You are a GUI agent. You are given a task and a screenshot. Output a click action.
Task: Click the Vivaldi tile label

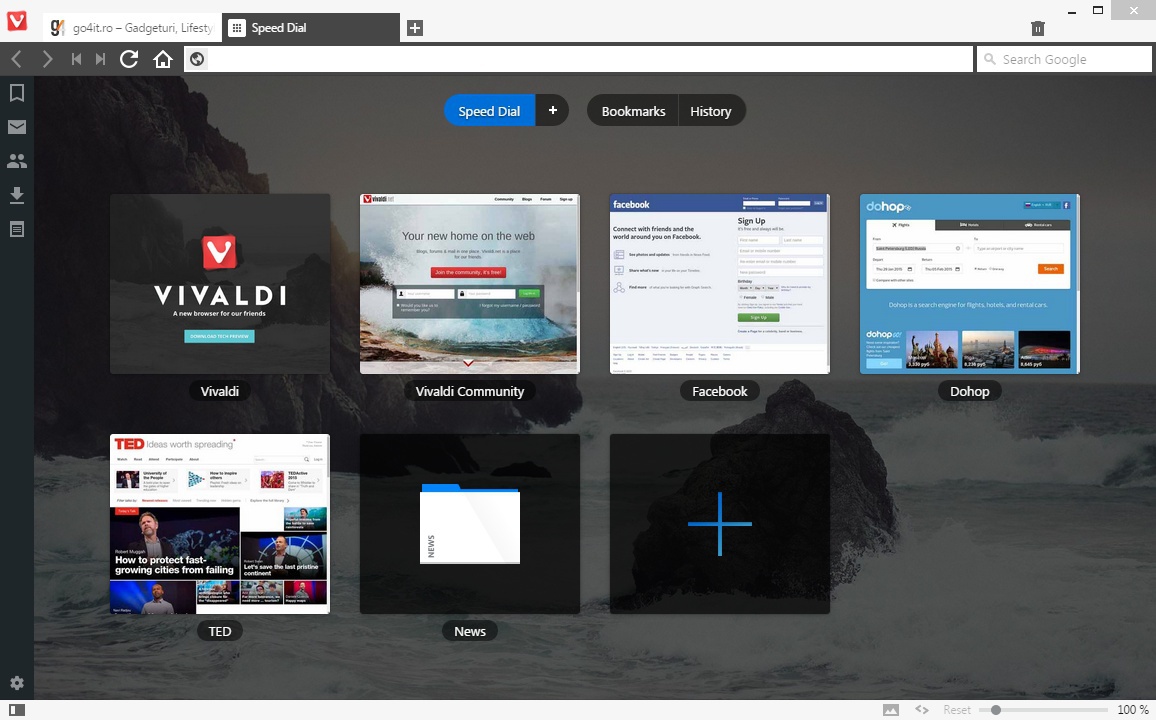220,391
